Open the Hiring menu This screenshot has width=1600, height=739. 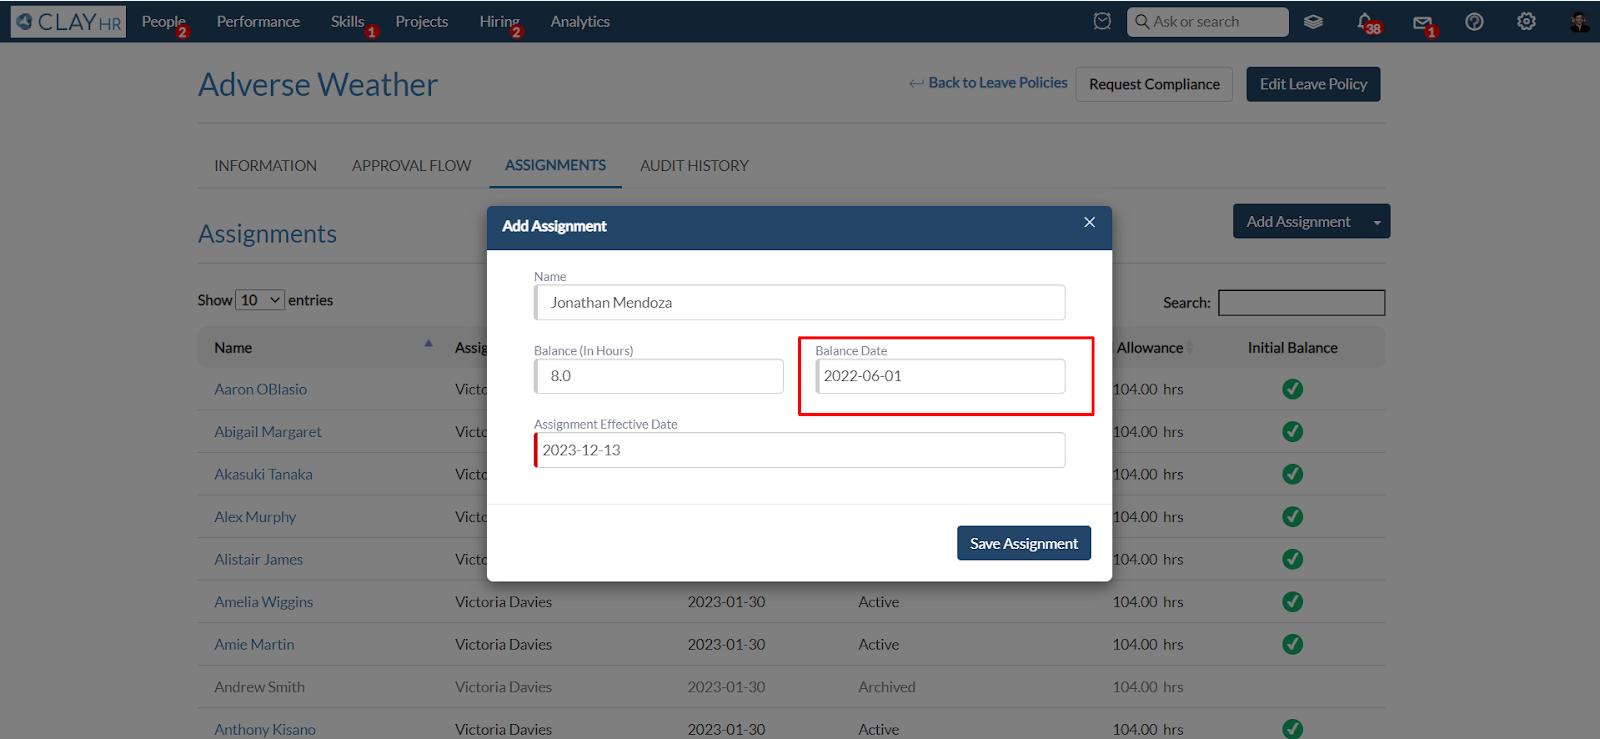(x=499, y=21)
